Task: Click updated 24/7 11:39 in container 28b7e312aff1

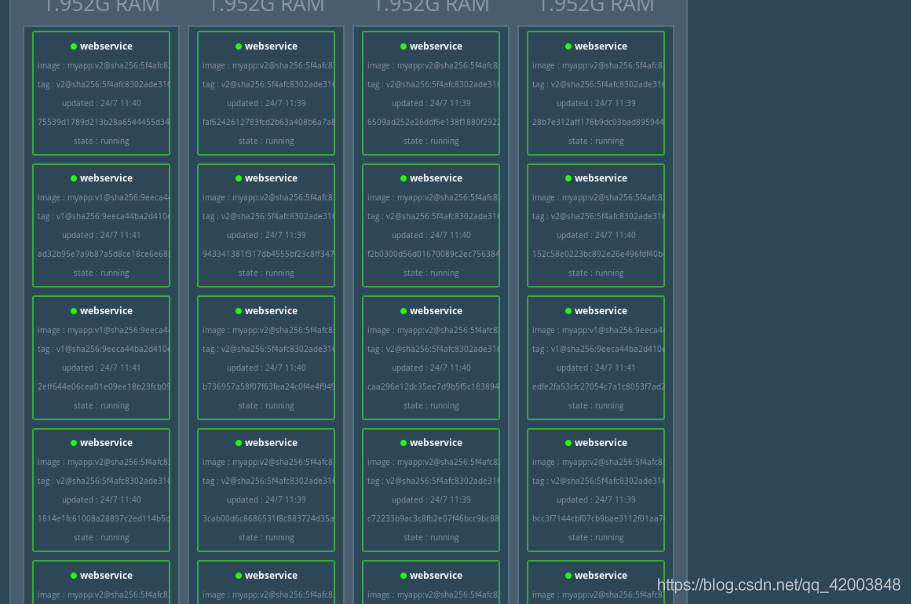Action: click(596, 103)
